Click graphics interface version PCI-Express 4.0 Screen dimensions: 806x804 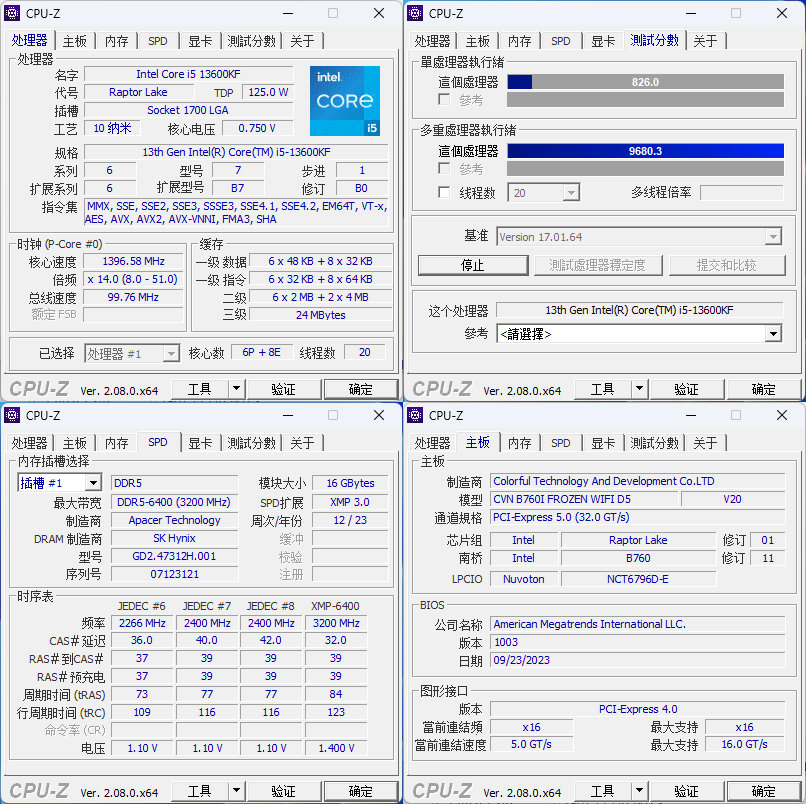637,709
